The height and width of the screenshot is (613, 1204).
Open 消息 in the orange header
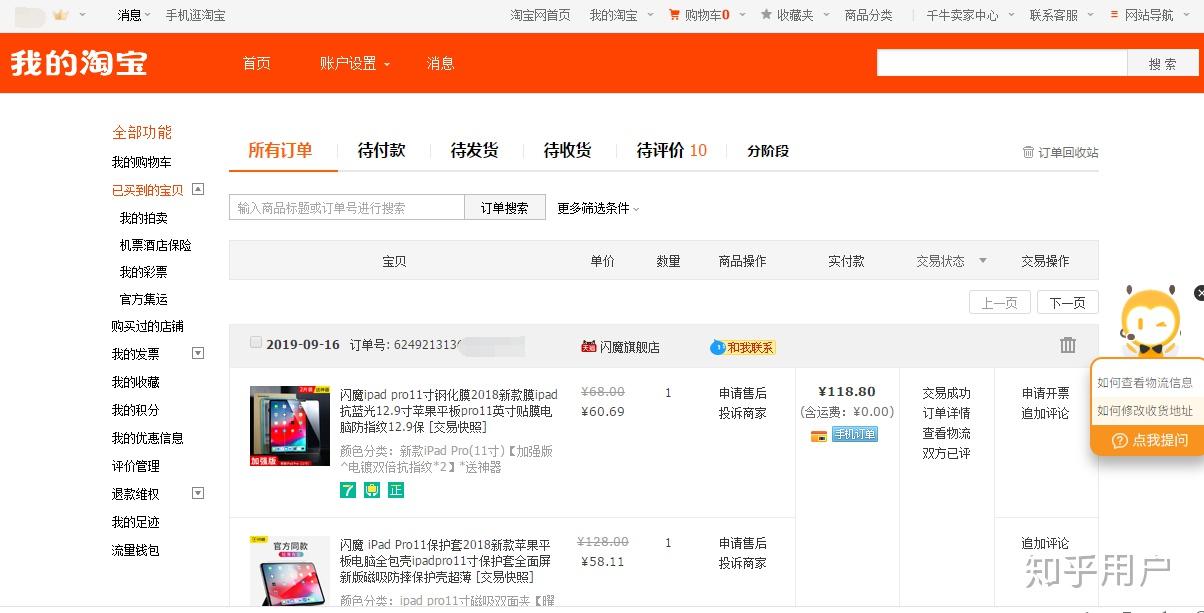(x=440, y=63)
